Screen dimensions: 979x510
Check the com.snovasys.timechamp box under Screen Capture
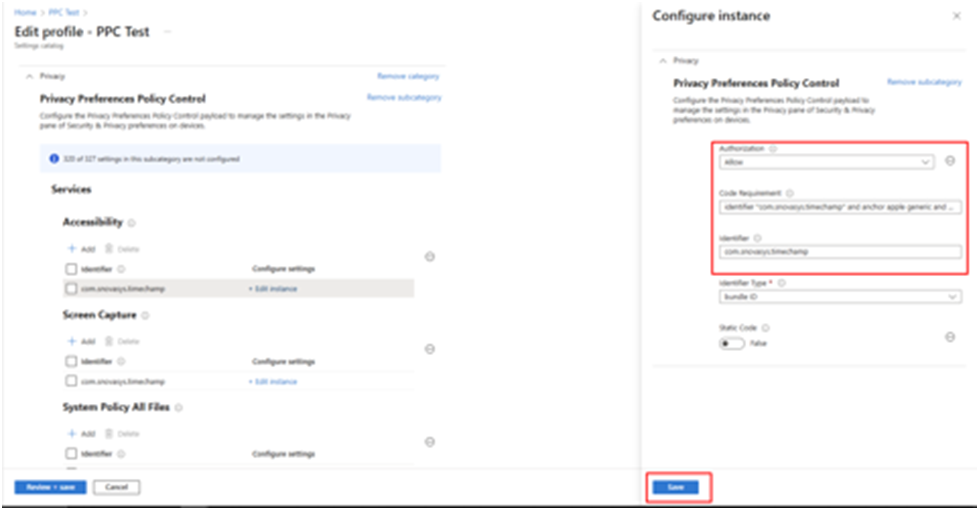70,381
